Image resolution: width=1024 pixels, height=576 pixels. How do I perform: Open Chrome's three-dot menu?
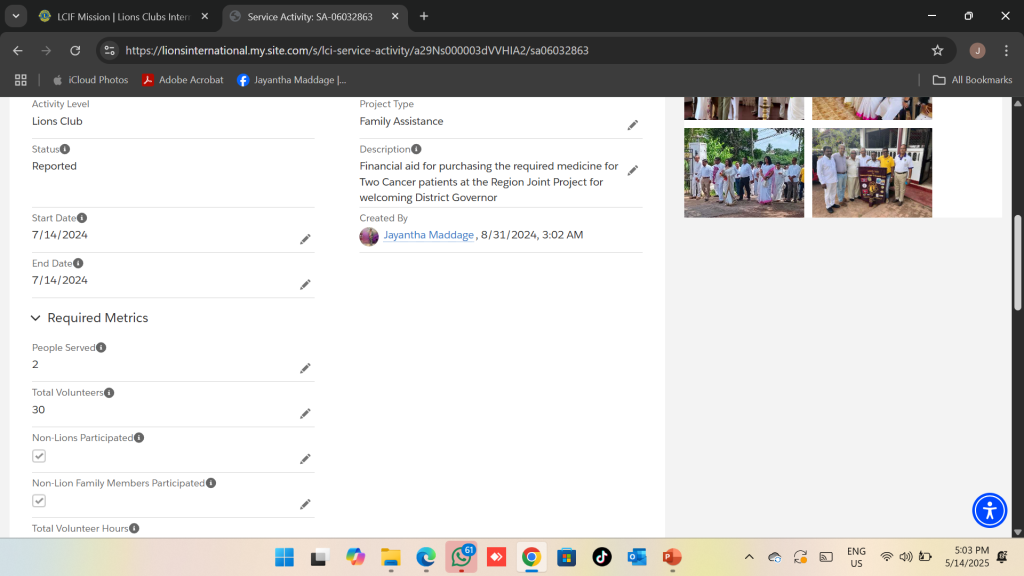(1006, 50)
